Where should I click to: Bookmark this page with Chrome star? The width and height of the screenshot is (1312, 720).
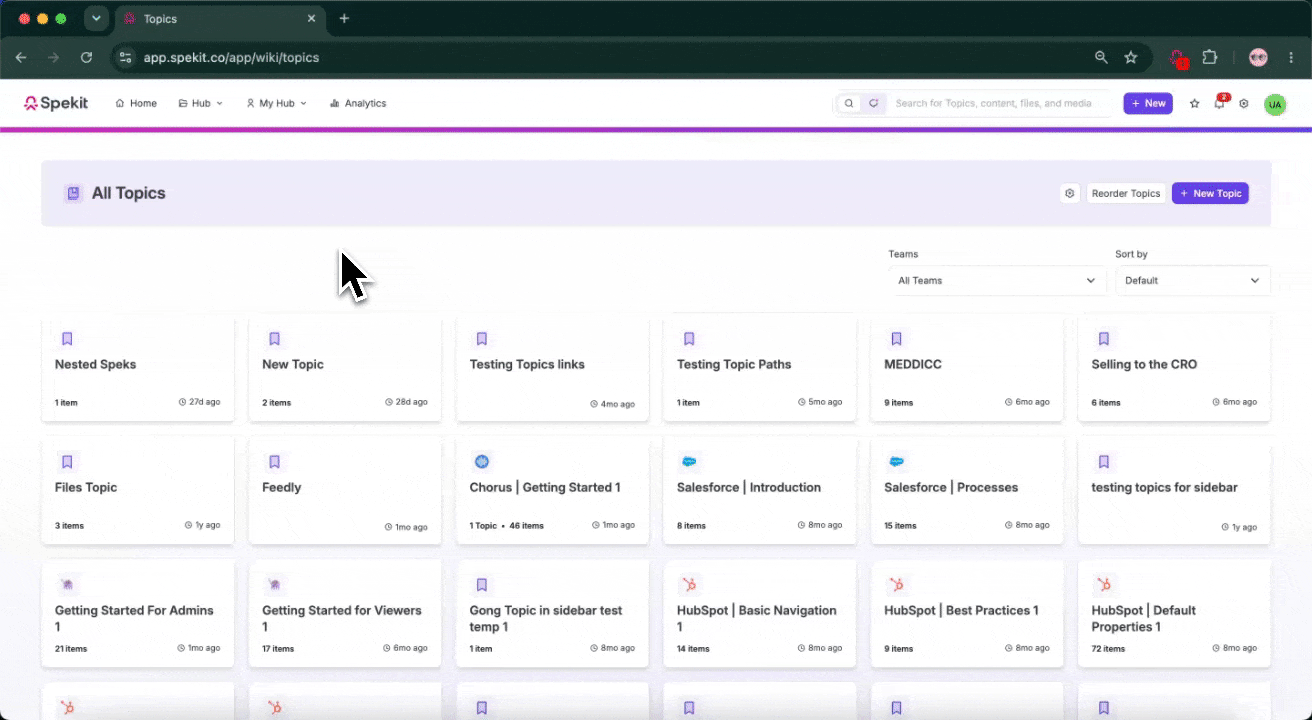1131,58
